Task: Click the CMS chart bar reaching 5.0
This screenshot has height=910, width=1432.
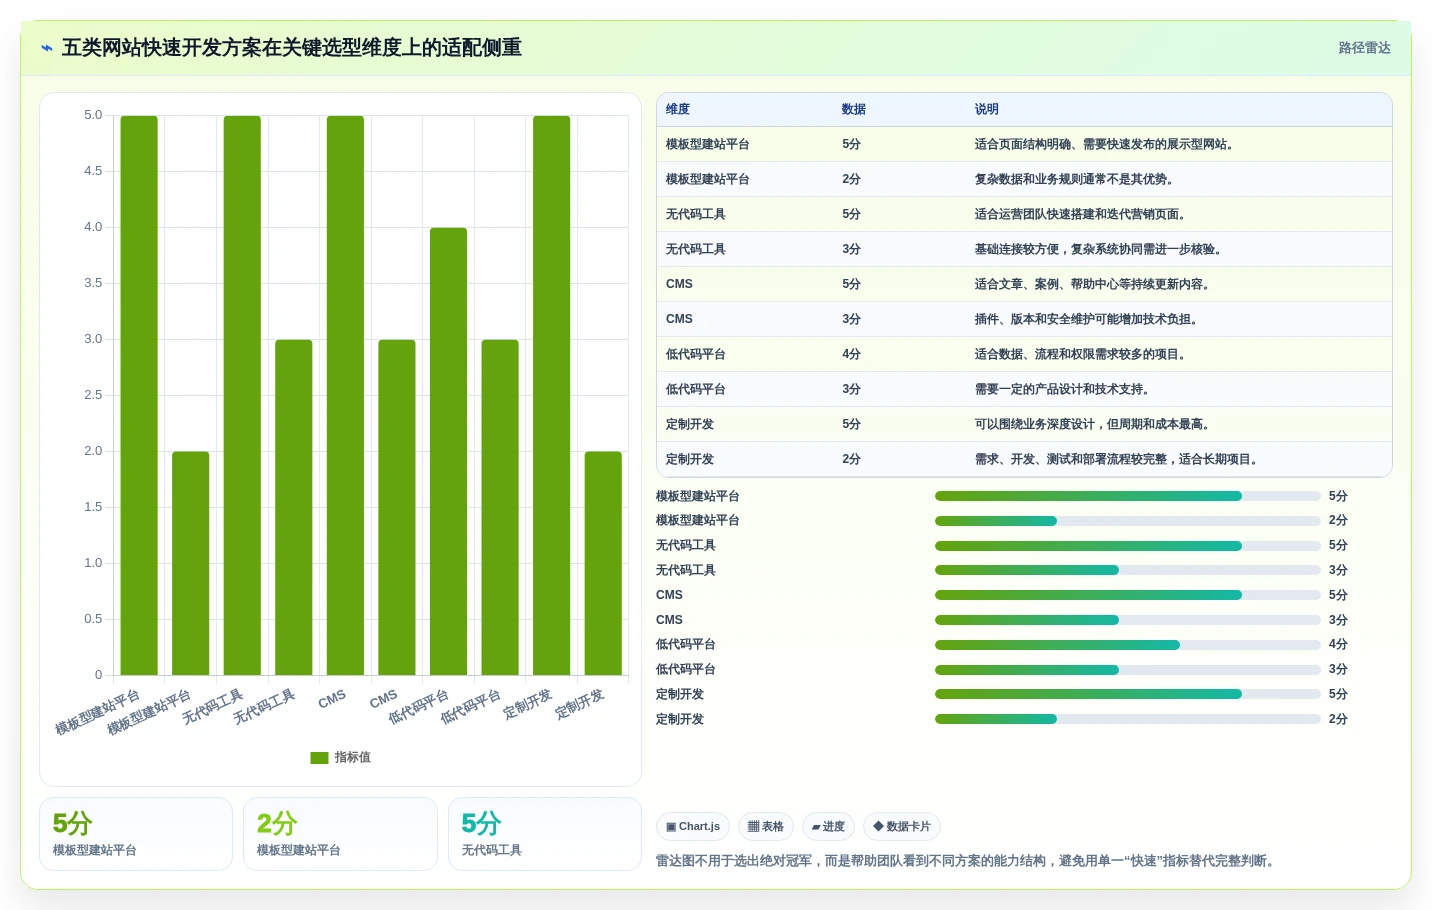Action: point(345,395)
